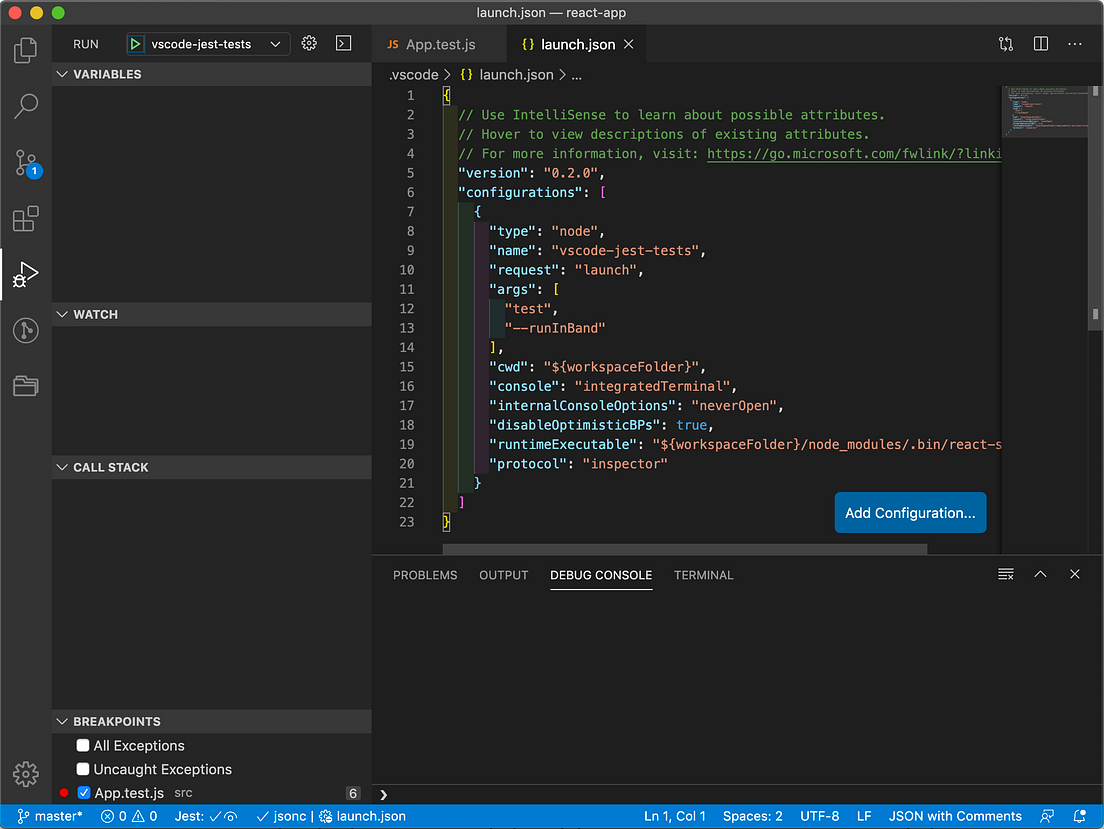Select the launch.json editor tab
Screen dimensions: 1104x829
577,44
